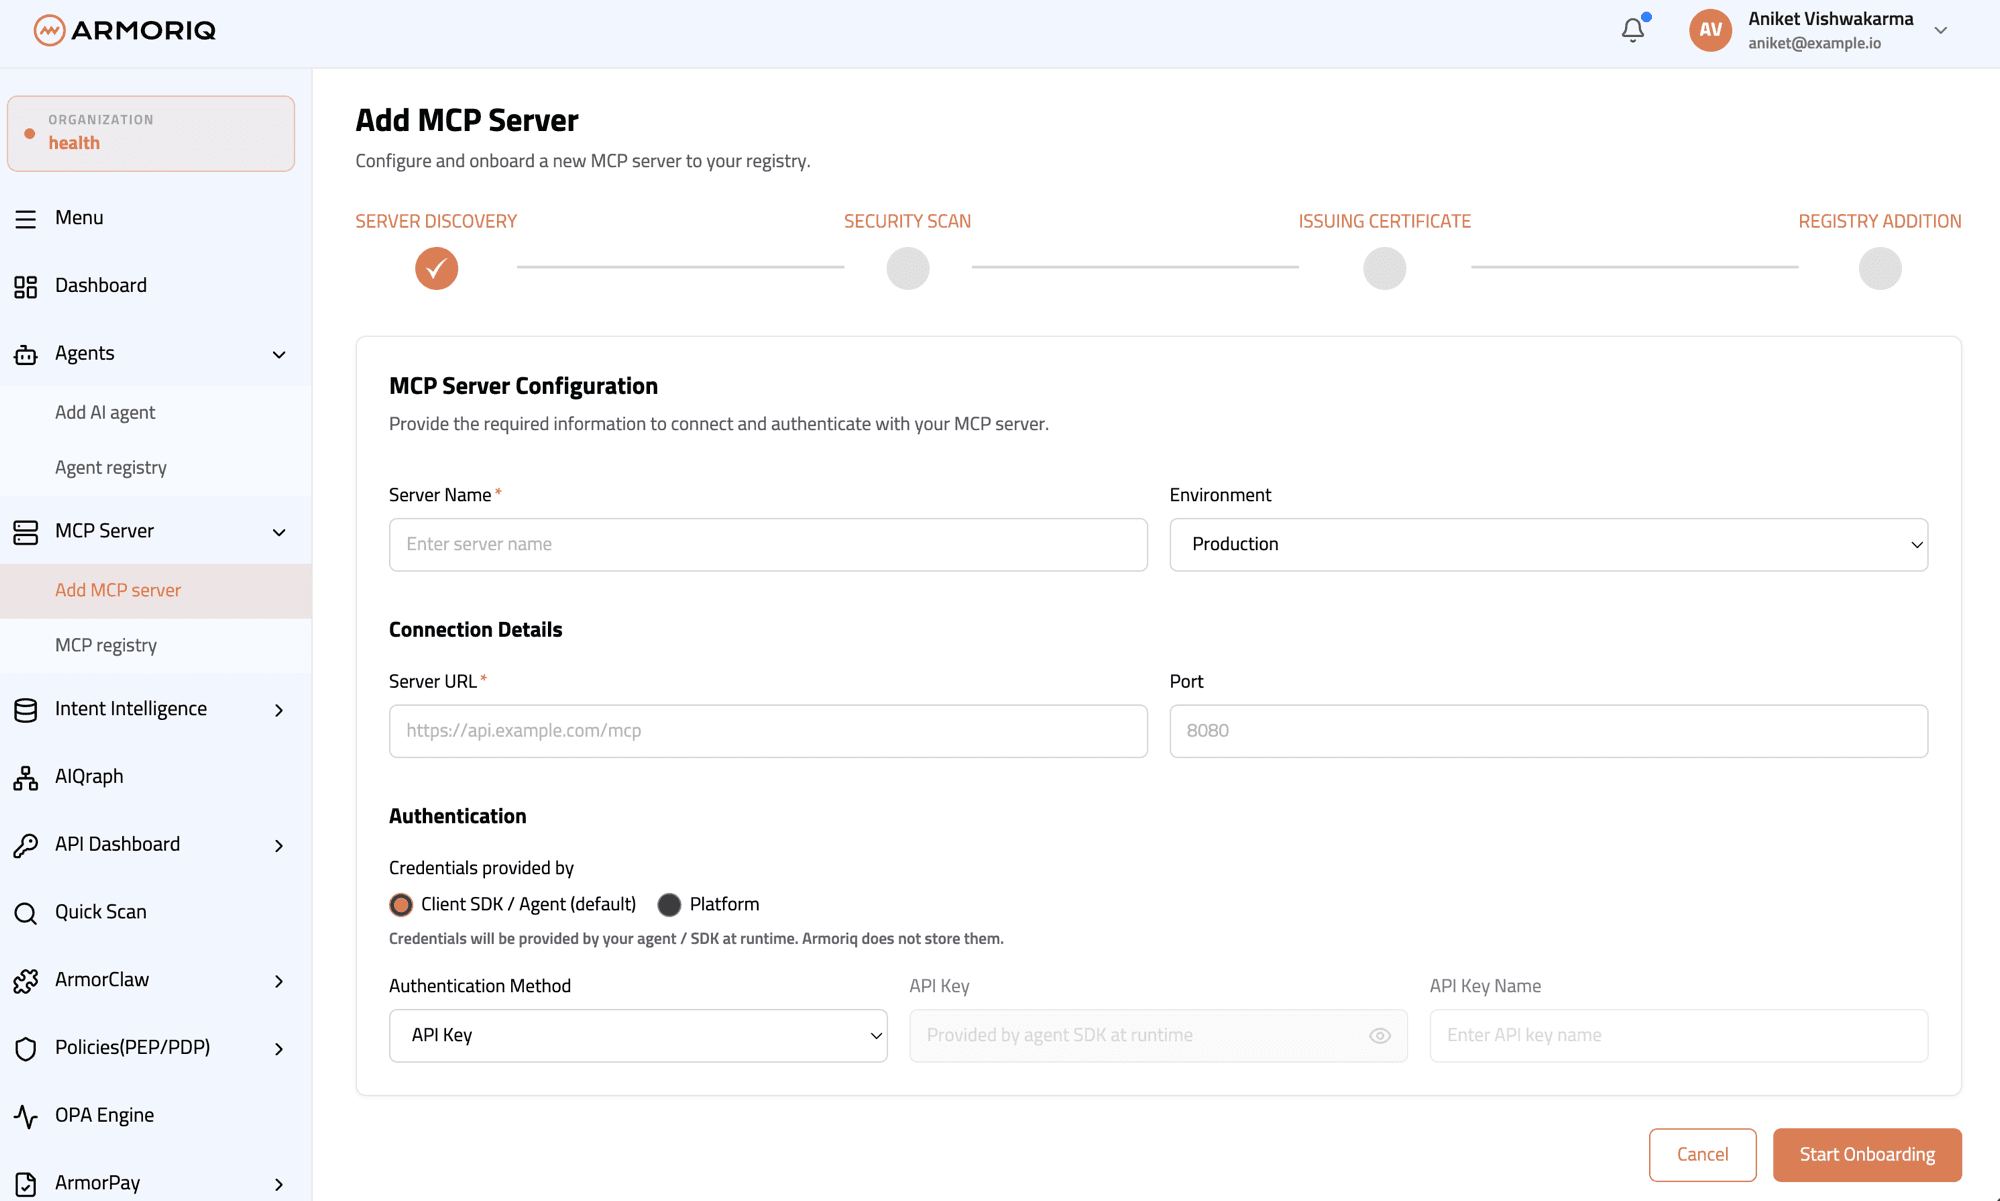Click the SECURITY SCAN step label
2000x1201 pixels.
(x=907, y=221)
